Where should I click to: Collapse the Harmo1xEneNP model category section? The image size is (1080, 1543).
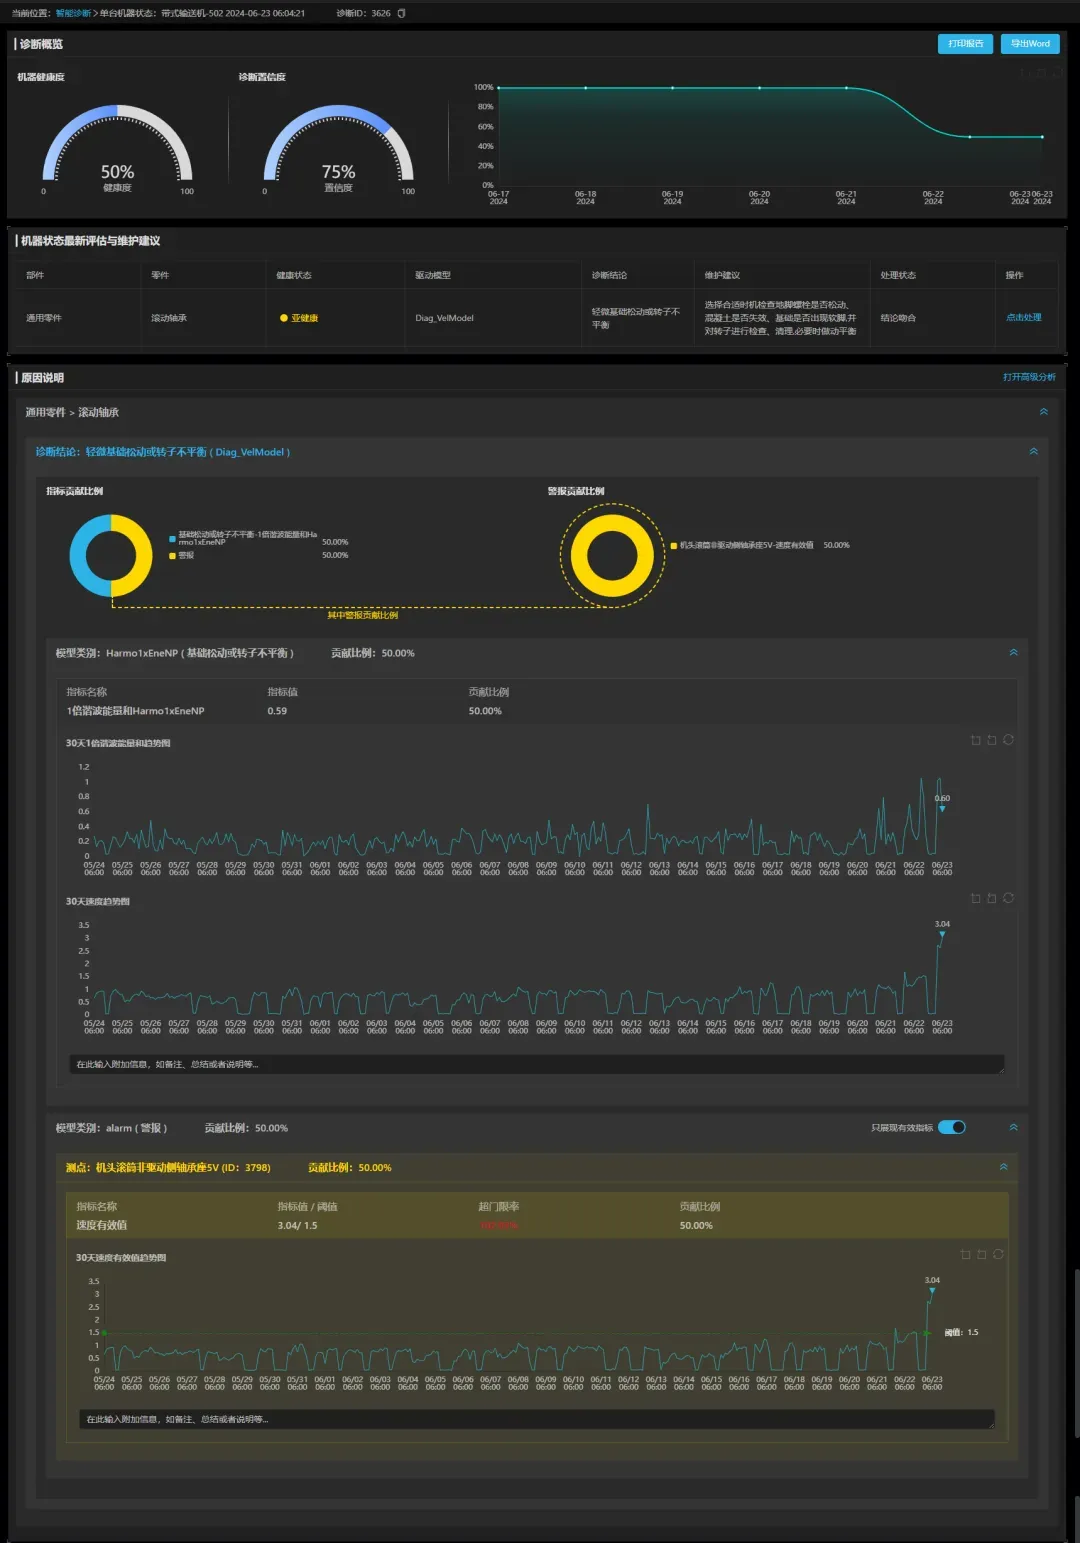(x=1013, y=653)
